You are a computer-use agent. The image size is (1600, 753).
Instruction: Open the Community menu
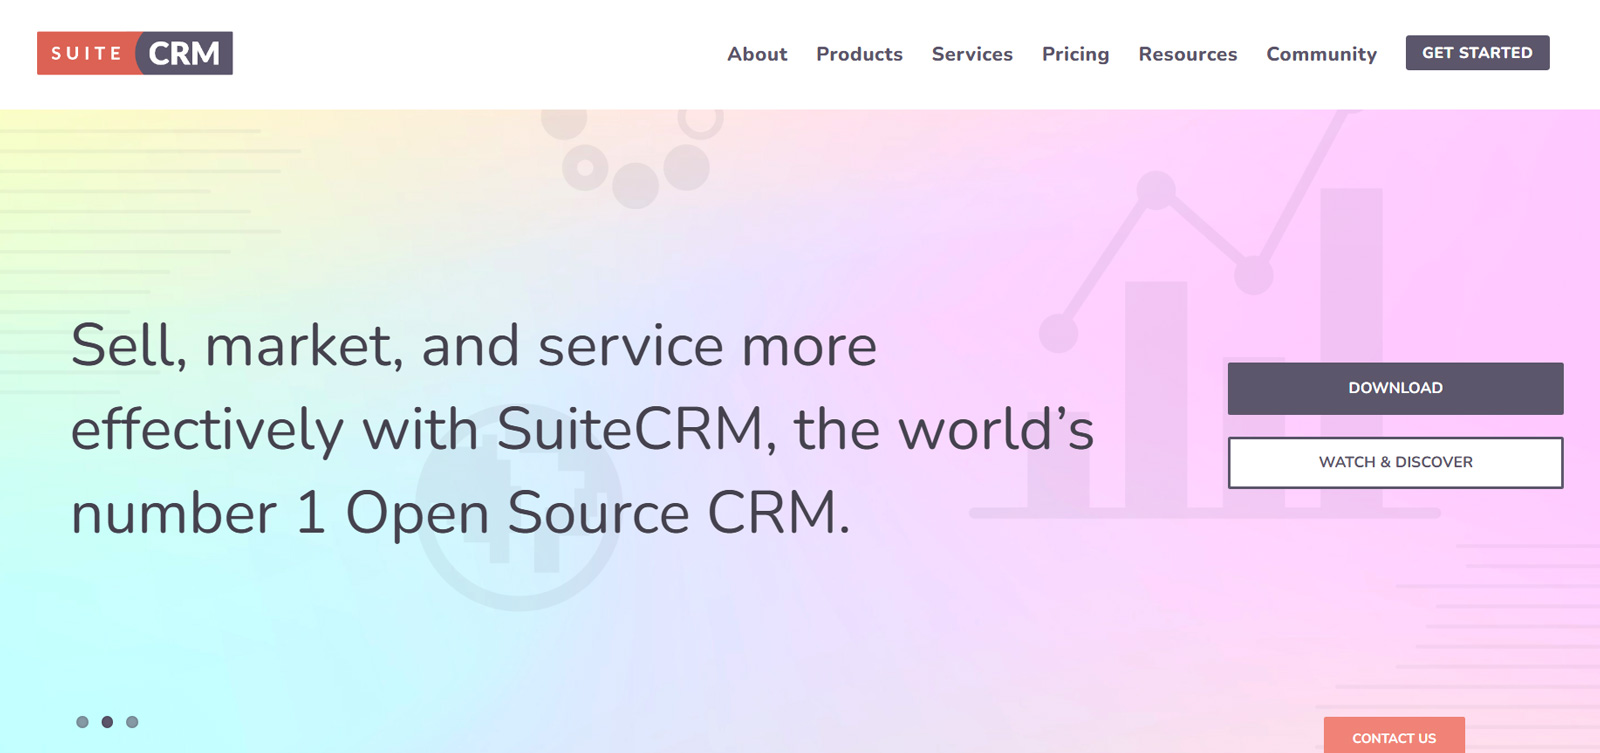point(1321,54)
